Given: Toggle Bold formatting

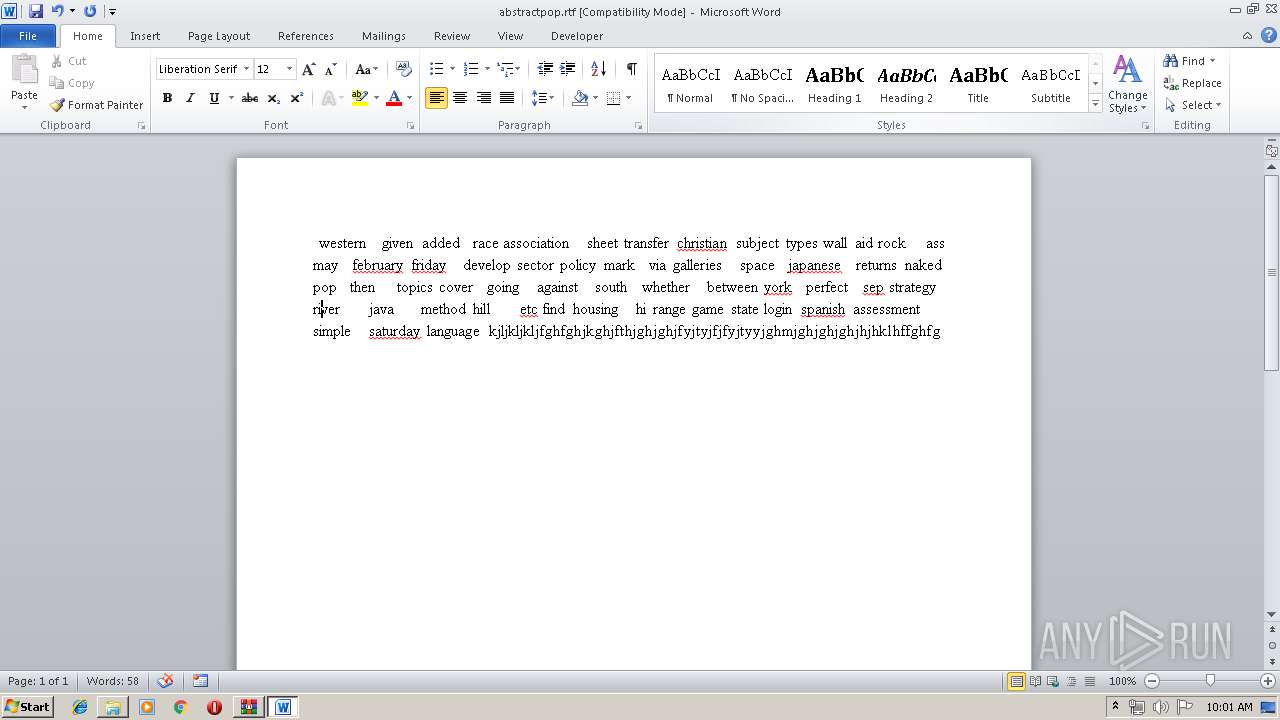Looking at the screenshot, I should tap(167, 98).
